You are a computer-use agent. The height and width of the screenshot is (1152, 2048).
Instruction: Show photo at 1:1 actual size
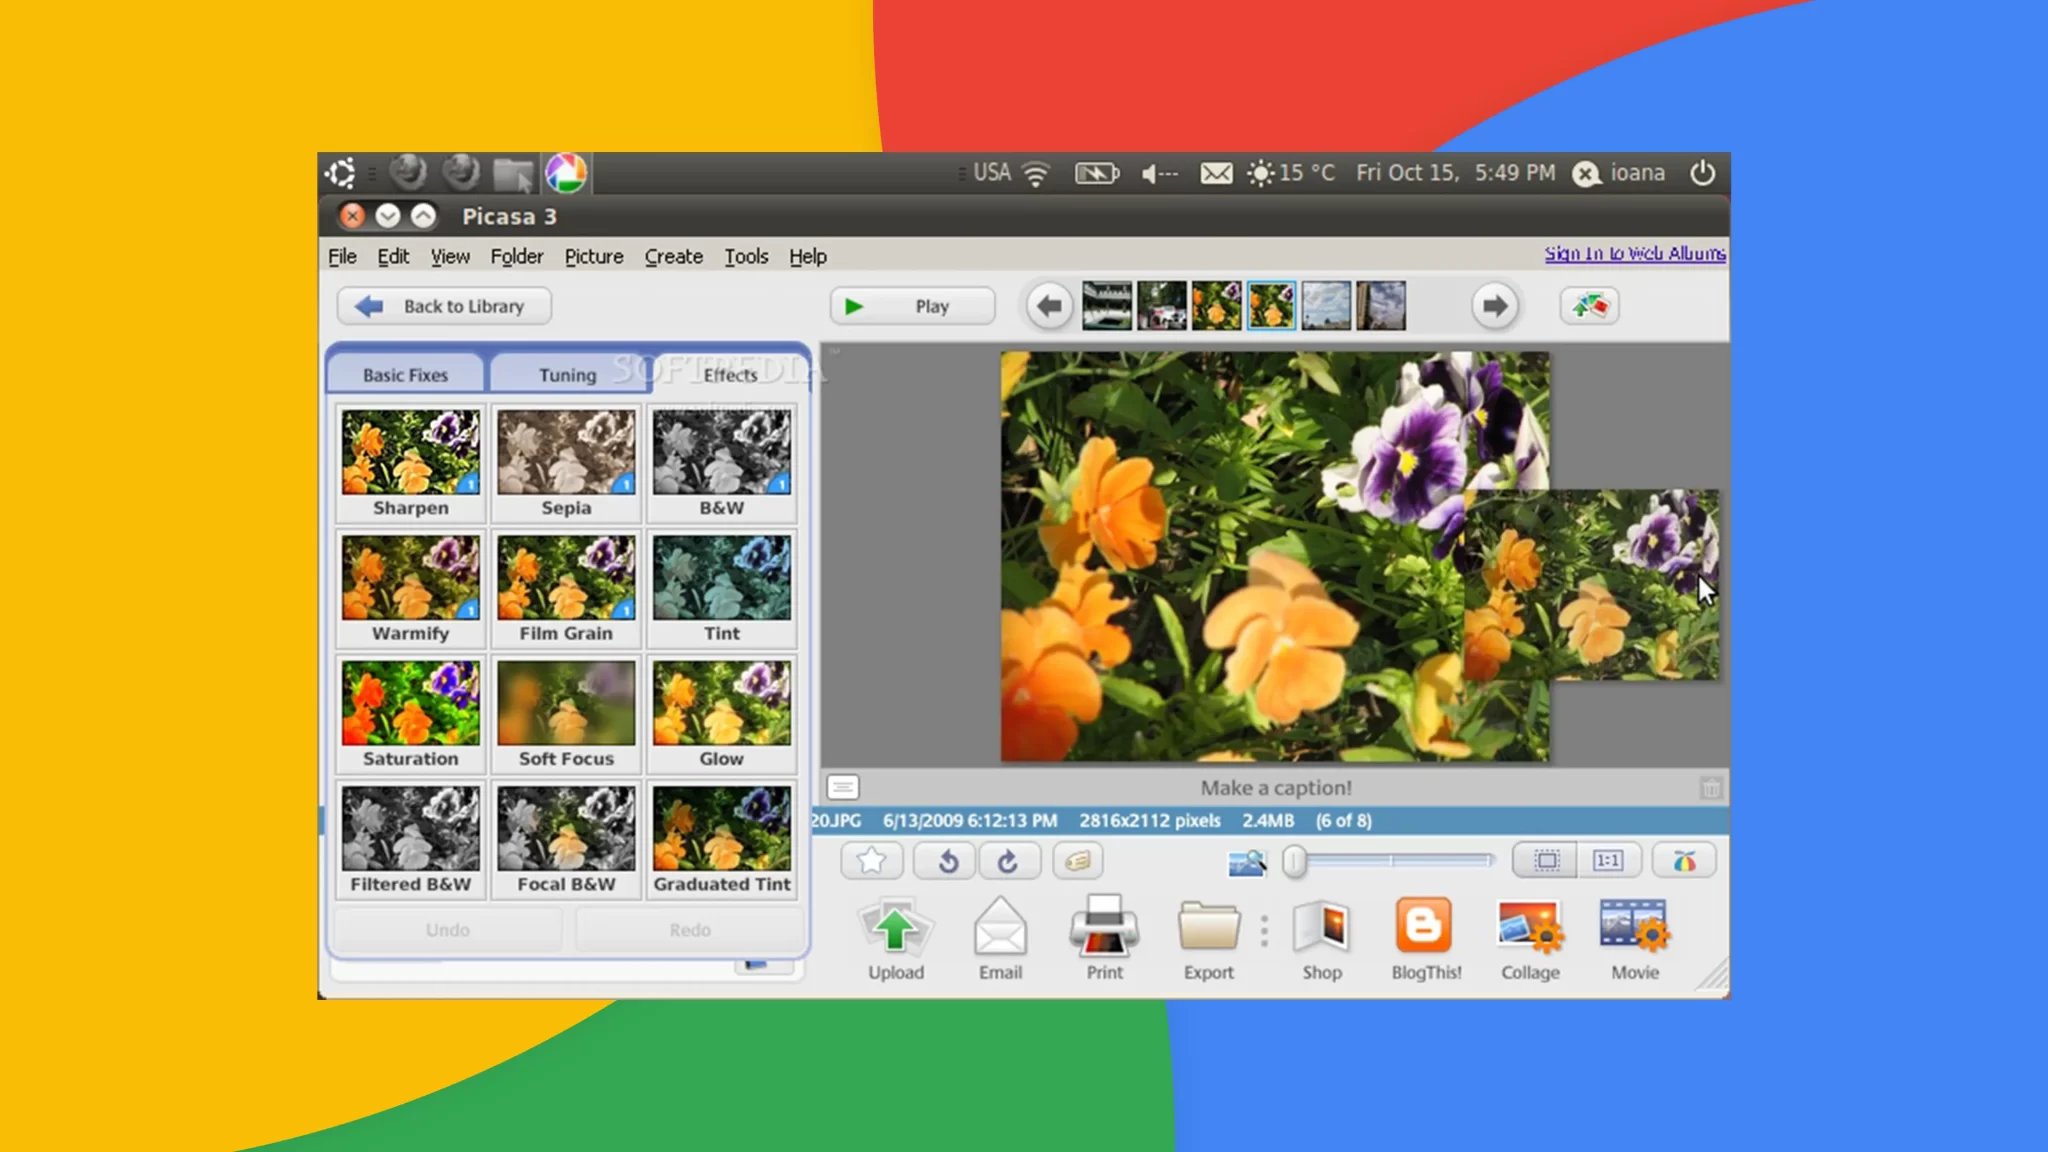click(1608, 860)
